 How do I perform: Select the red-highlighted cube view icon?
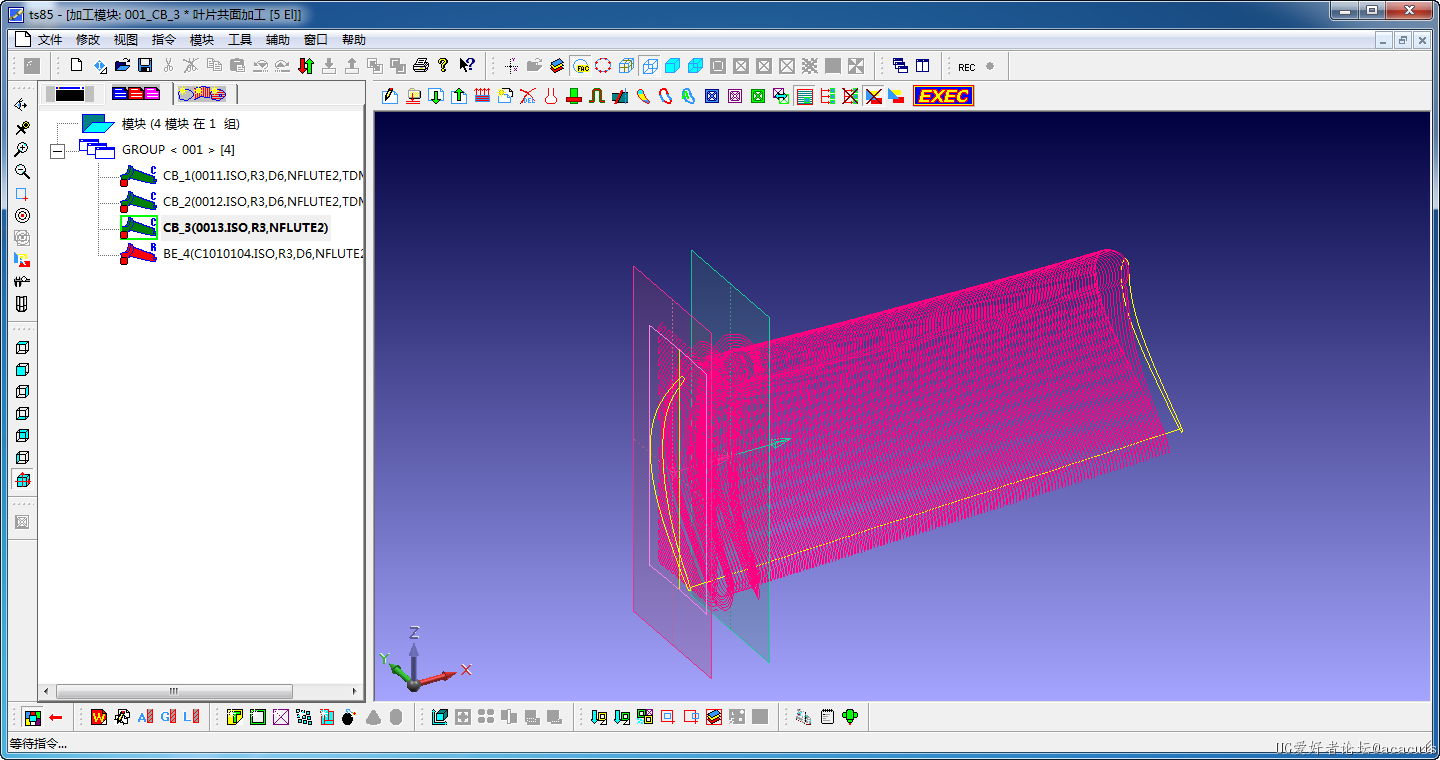(22, 479)
